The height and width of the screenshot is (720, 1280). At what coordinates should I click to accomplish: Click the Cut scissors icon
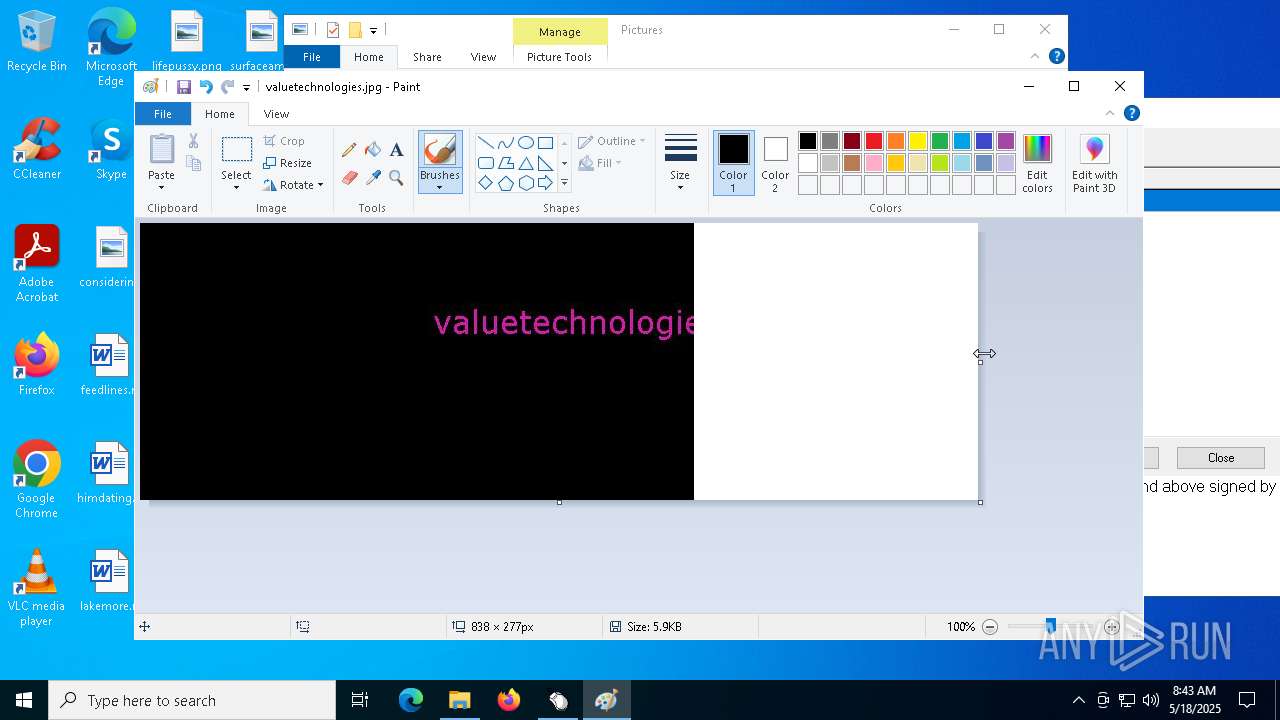click(193, 141)
